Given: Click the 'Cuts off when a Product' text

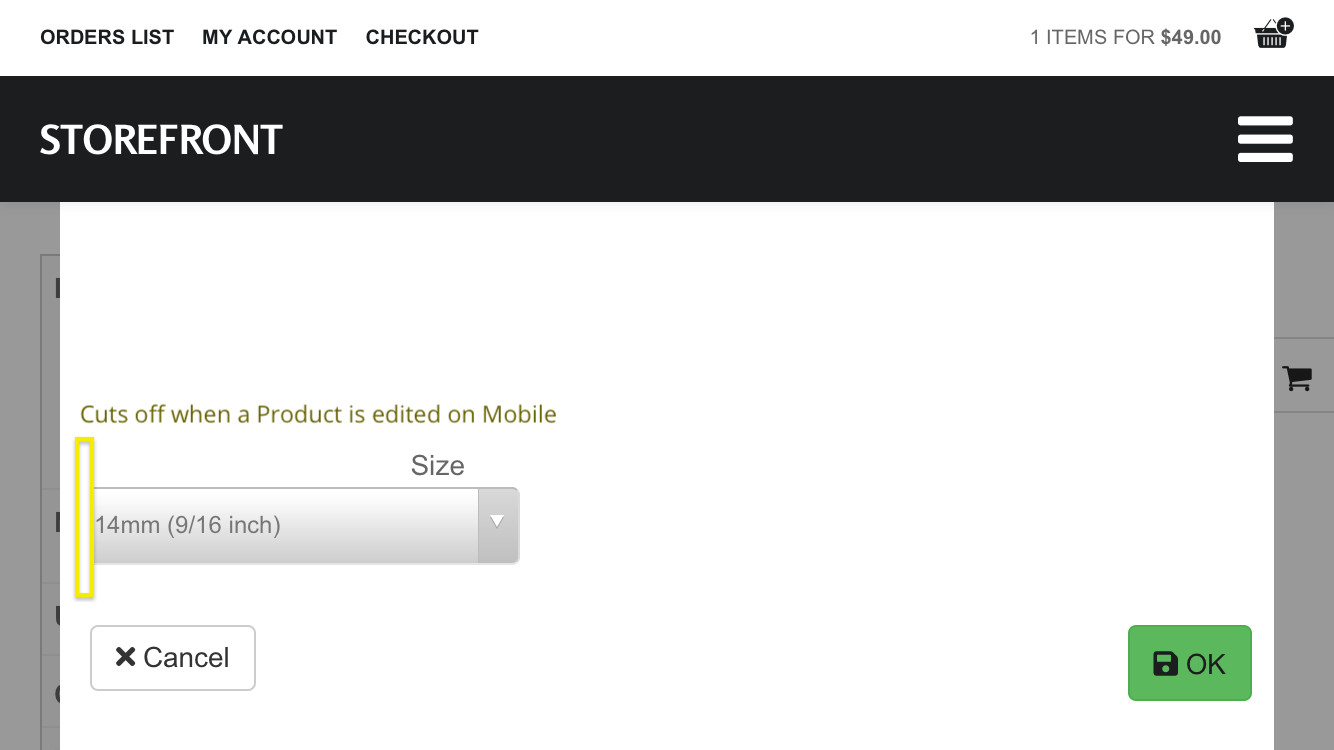Looking at the screenshot, I should 318,414.
